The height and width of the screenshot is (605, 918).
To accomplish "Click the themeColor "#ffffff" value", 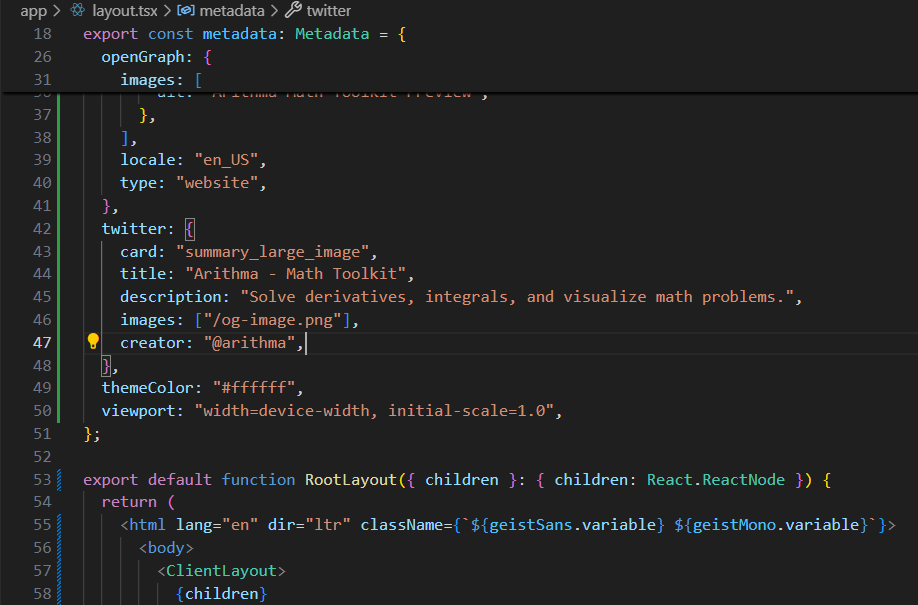I will pos(254,388).
